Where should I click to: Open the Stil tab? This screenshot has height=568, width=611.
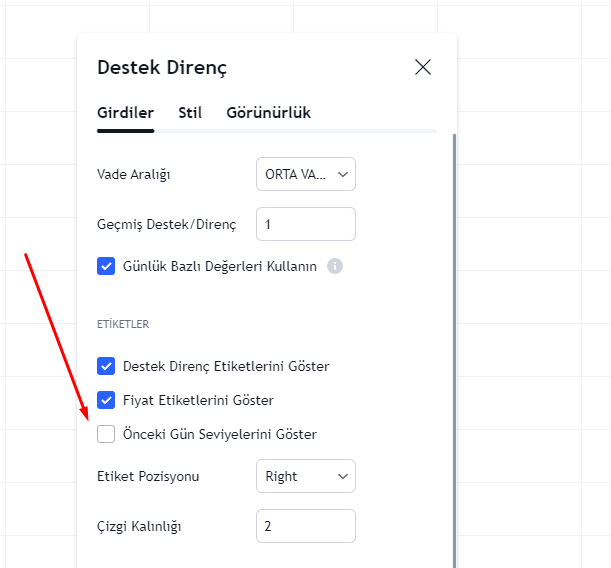click(190, 113)
